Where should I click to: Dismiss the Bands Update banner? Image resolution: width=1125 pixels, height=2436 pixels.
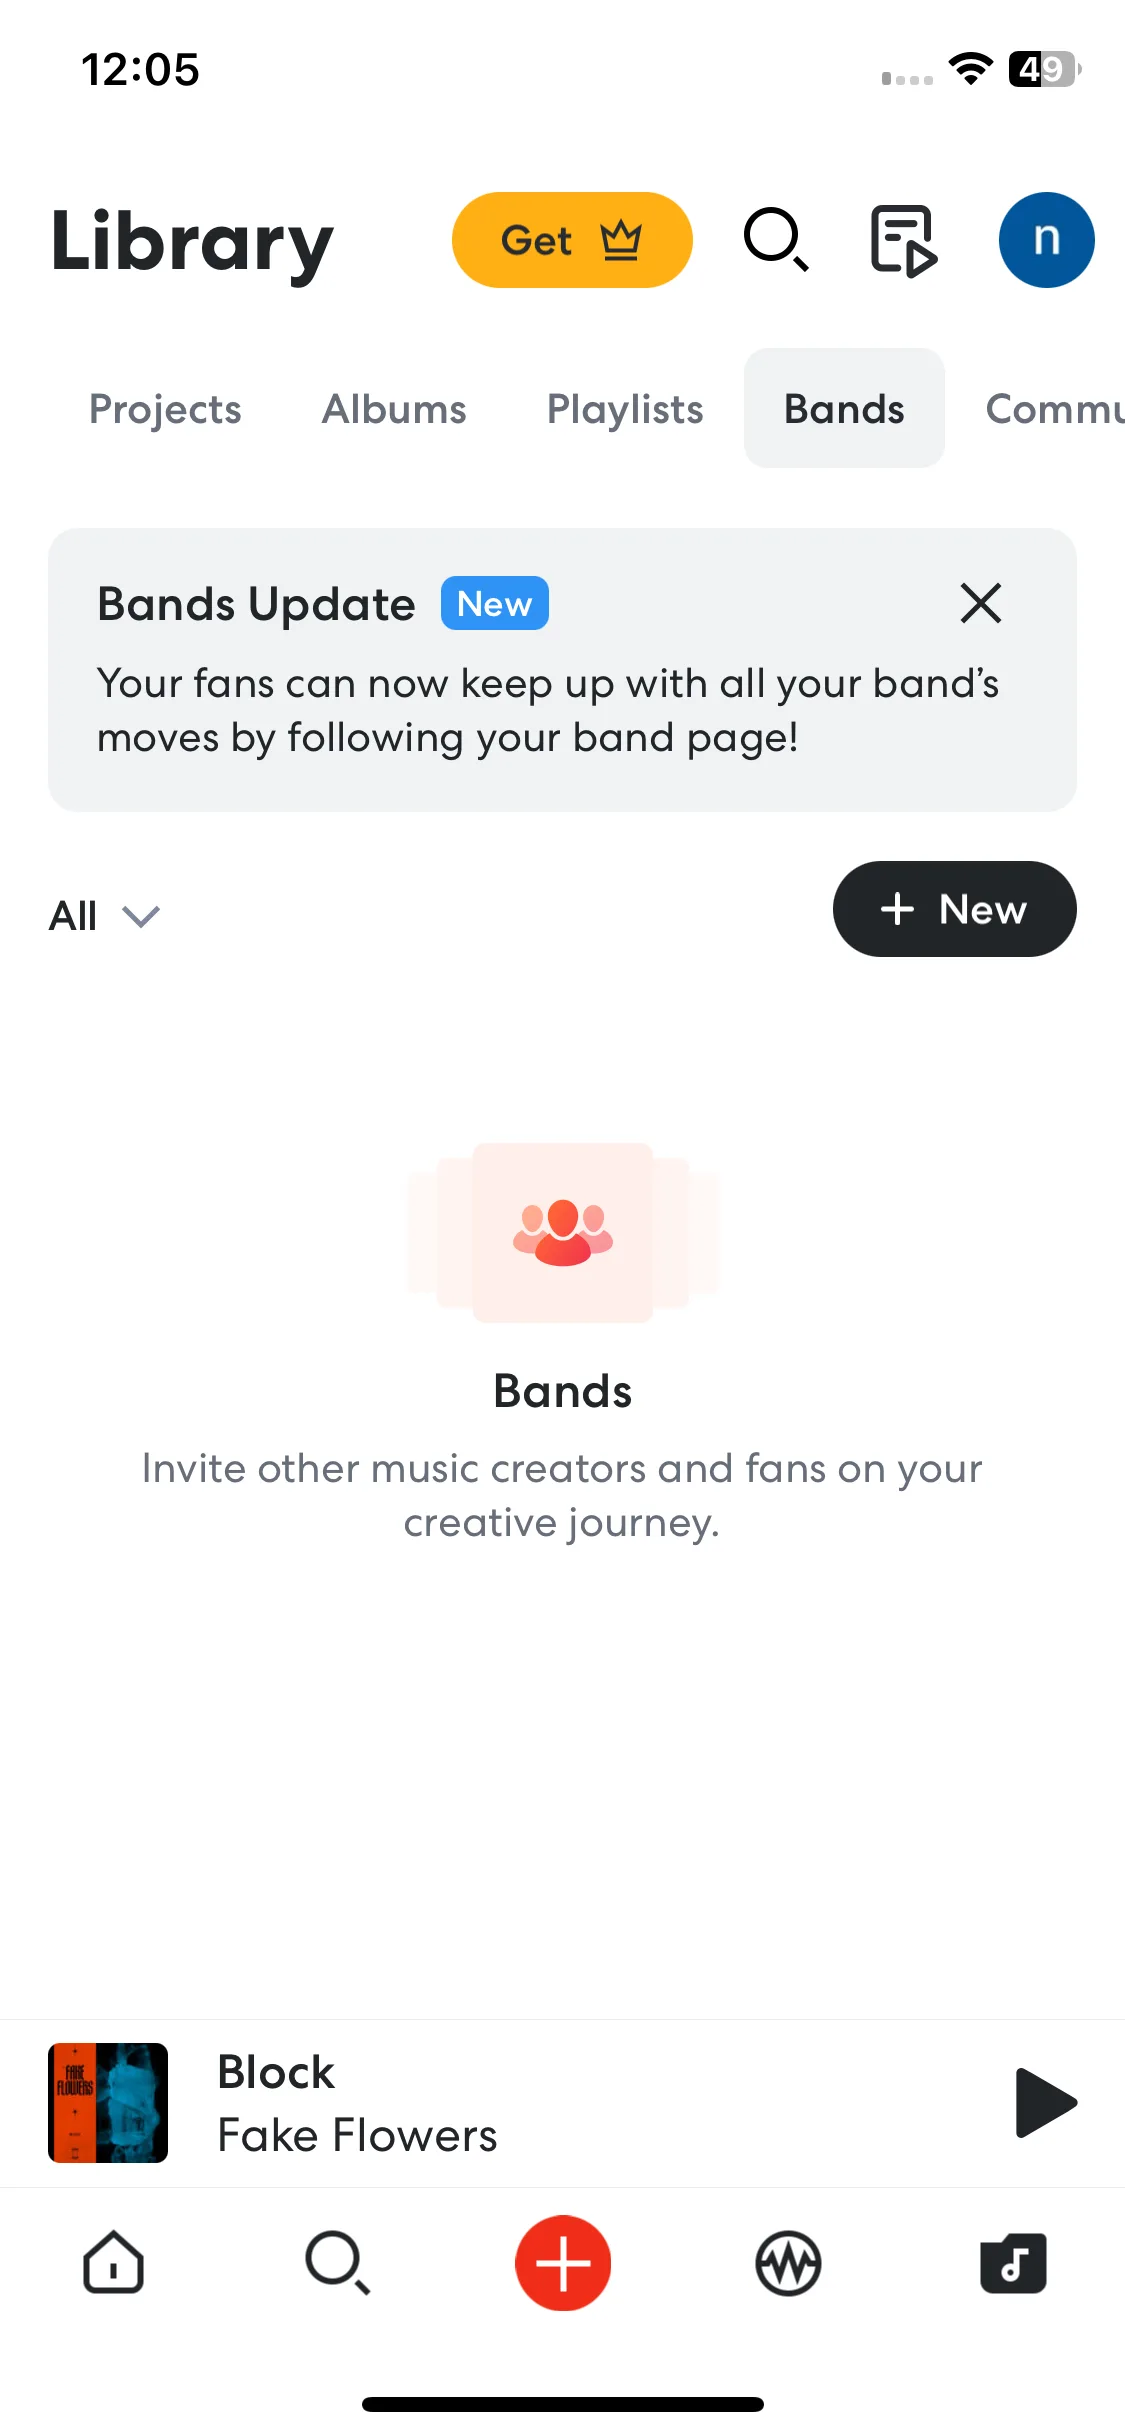[981, 603]
